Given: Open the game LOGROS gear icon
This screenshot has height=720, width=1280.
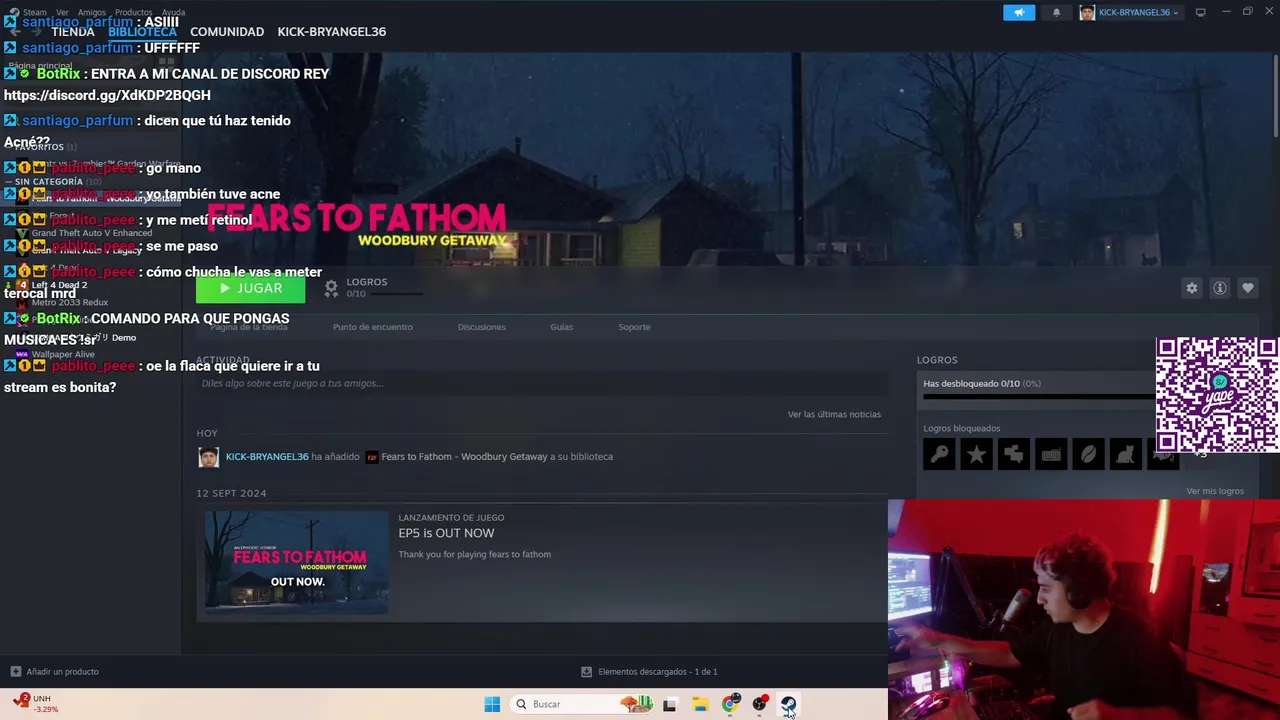Looking at the screenshot, I should (331, 288).
